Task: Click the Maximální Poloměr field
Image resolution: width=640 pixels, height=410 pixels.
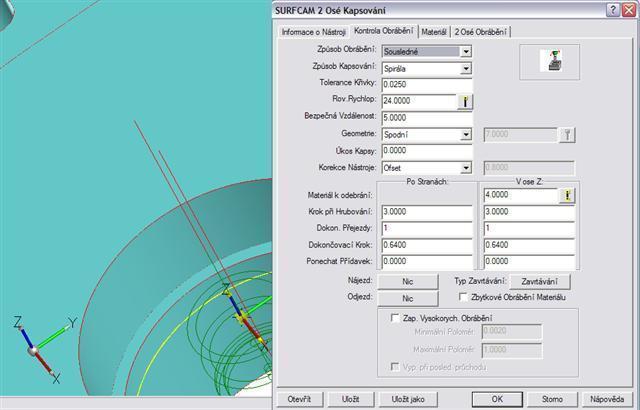Action: (512, 350)
